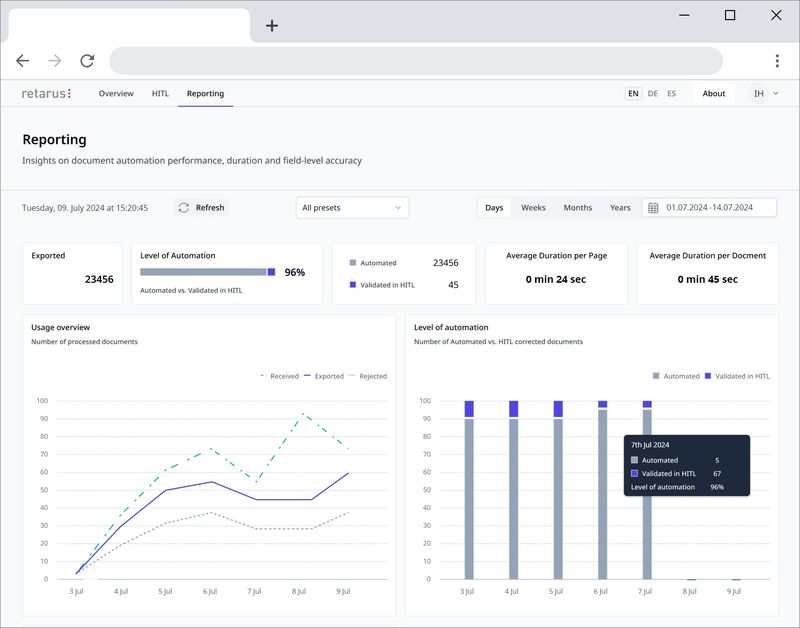800x628 pixels.
Task: Select the Weeks granularity
Action: 533,208
